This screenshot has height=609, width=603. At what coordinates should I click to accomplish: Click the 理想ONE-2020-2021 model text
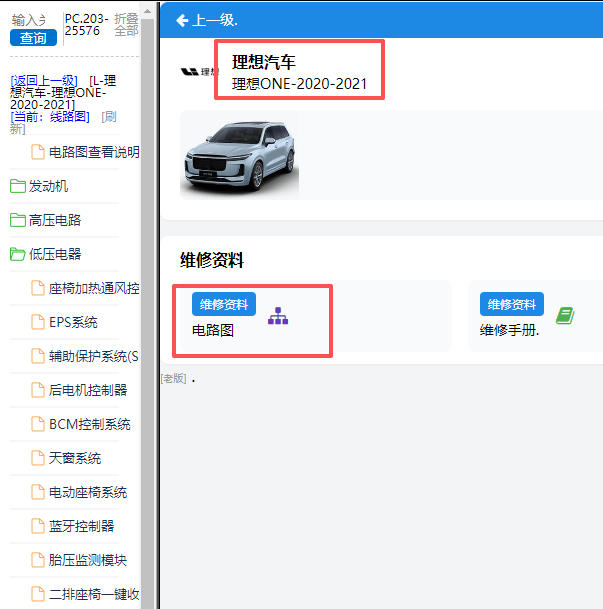(x=299, y=84)
